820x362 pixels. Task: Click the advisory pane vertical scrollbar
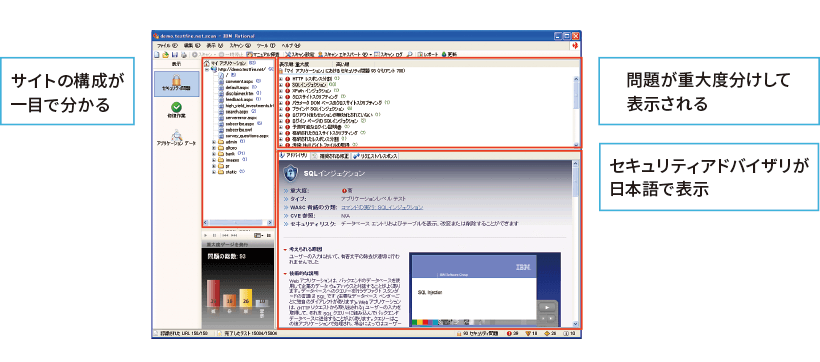click(576, 243)
